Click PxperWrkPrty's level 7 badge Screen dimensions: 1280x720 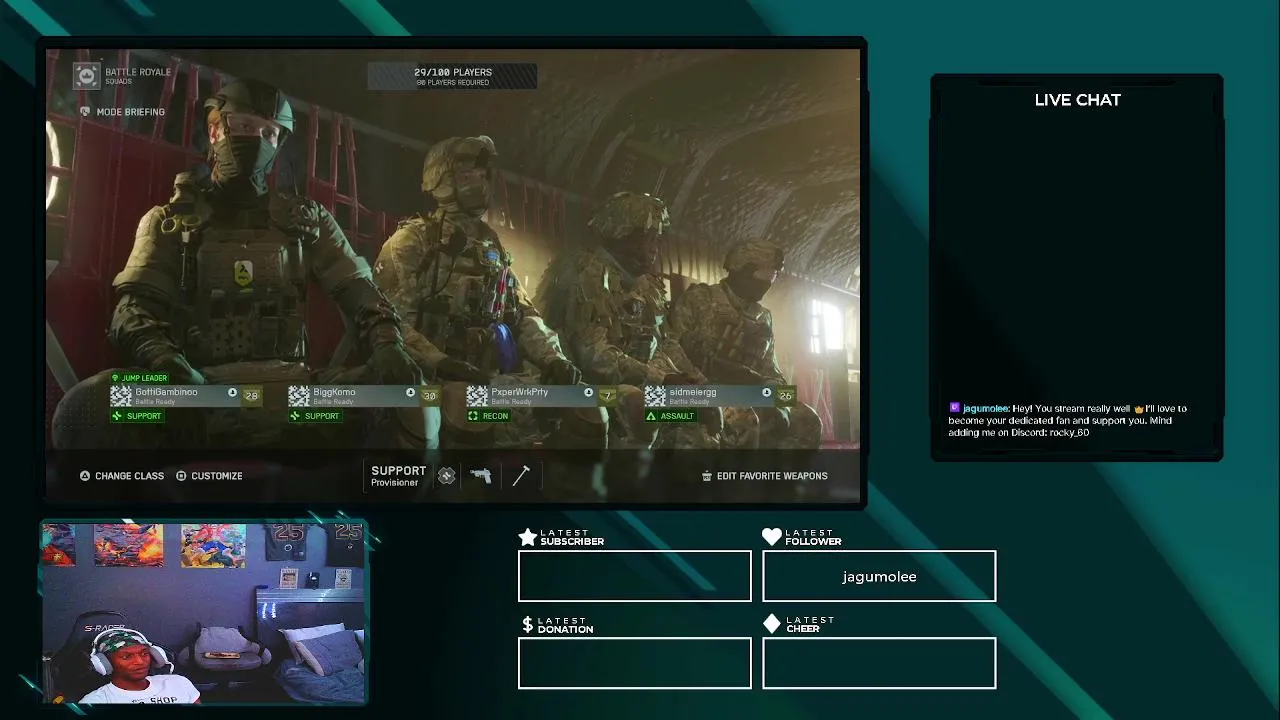[607, 396]
